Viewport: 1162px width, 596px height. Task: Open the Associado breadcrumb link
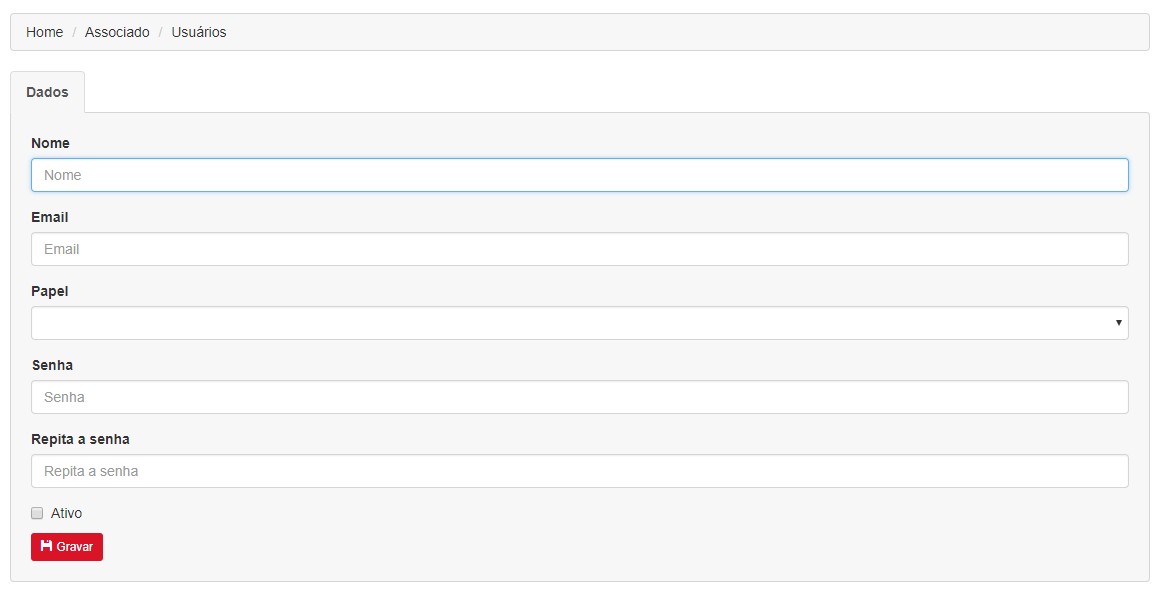click(x=117, y=32)
